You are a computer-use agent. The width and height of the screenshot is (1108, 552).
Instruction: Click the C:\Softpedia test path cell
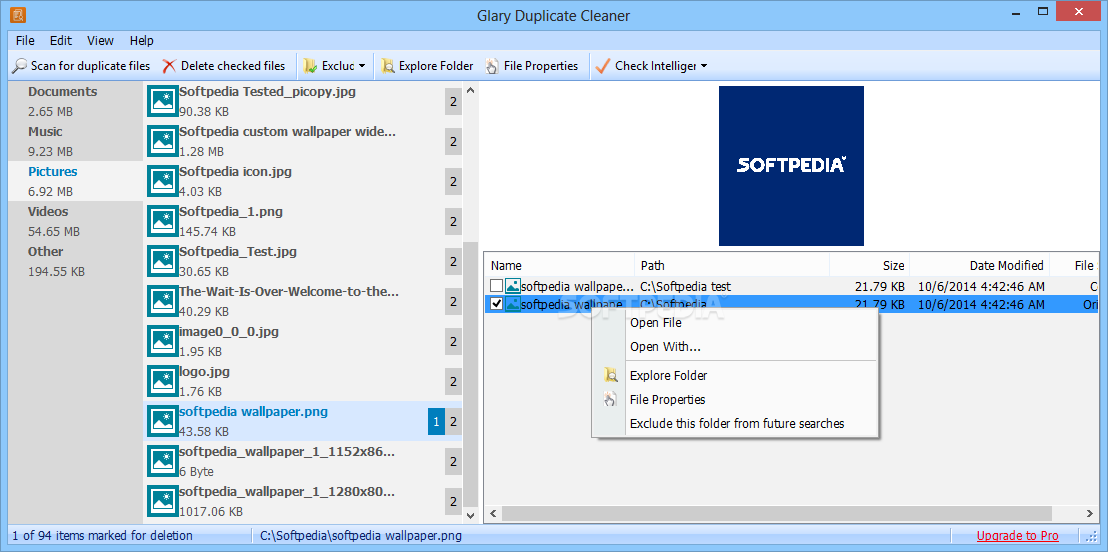click(x=685, y=286)
